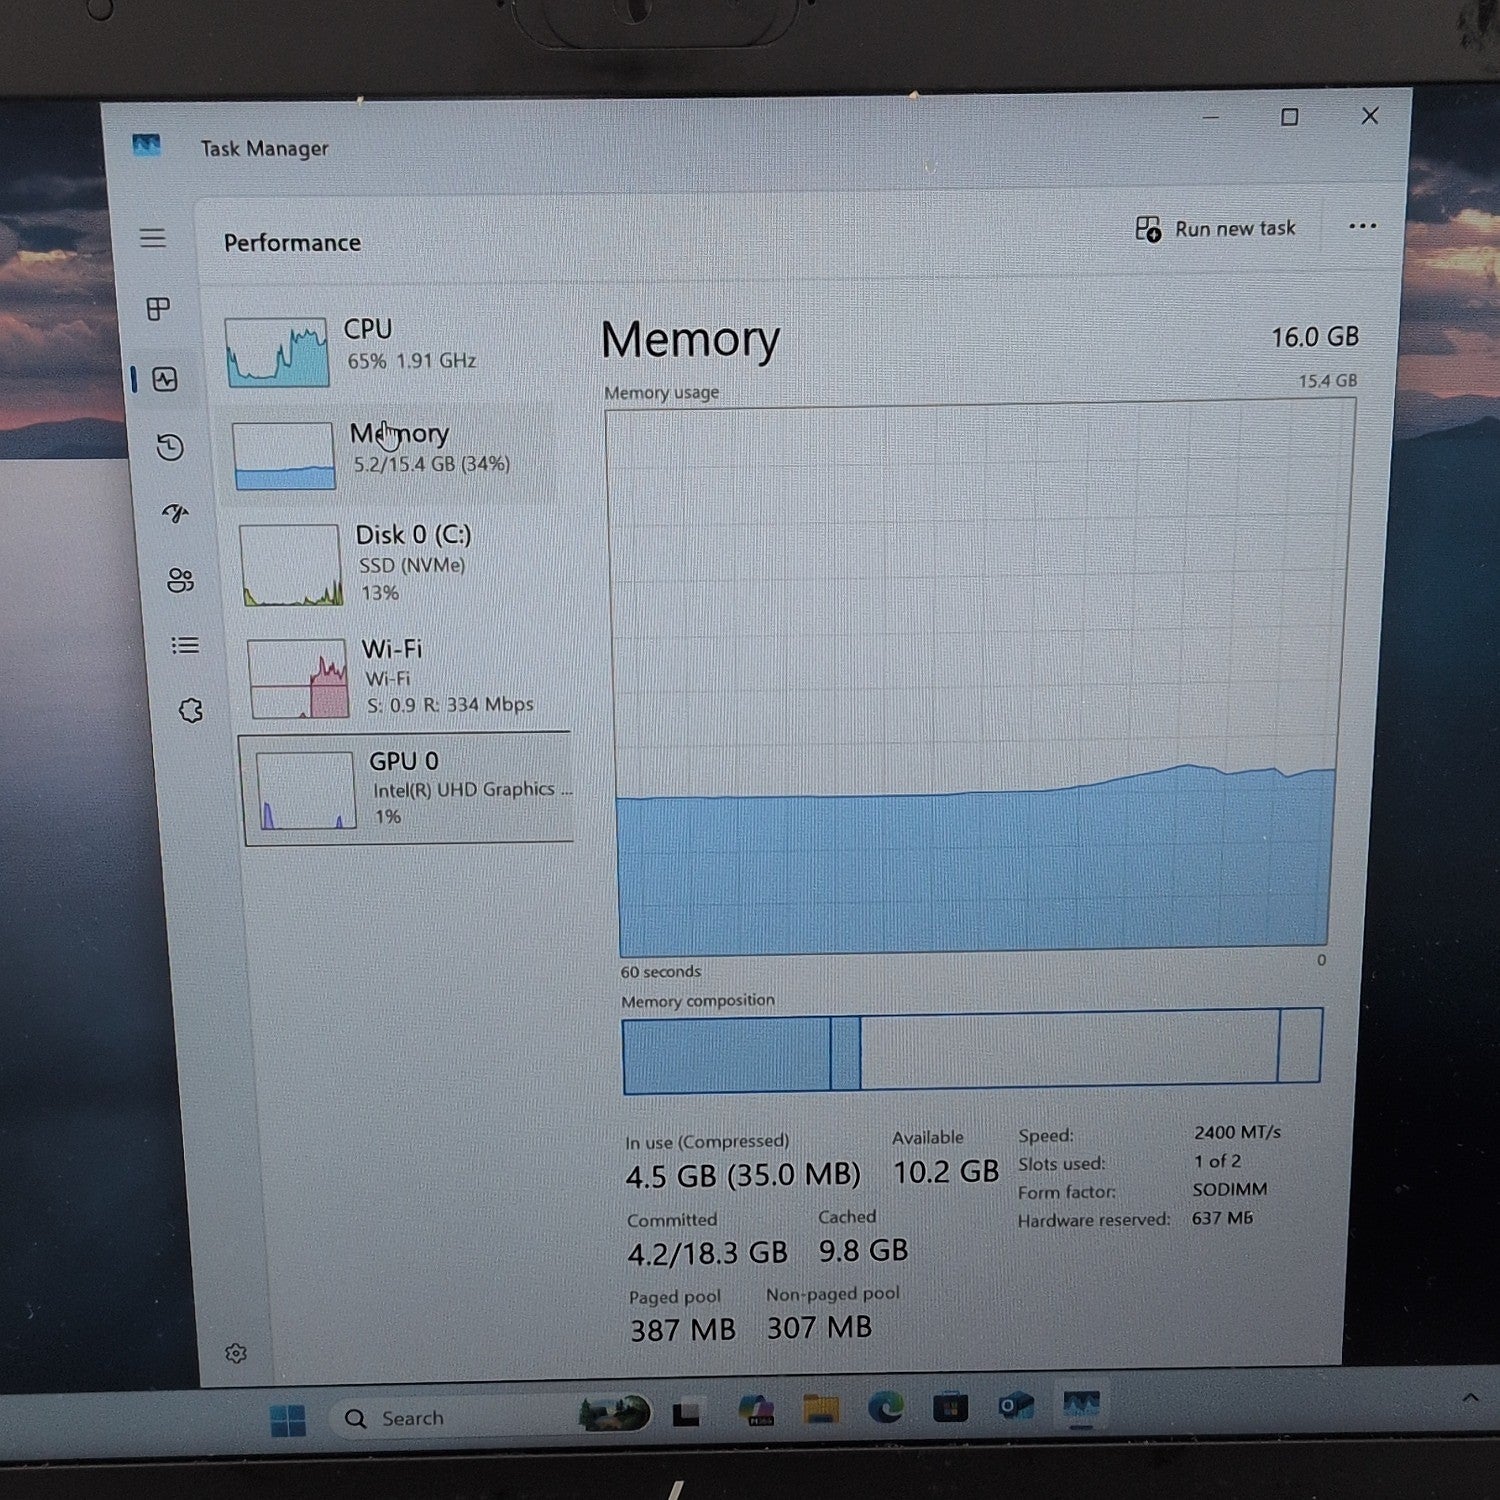Select the Performance page sidebar icon
Image resolution: width=1500 pixels, height=1500 pixels.
click(165, 379)
